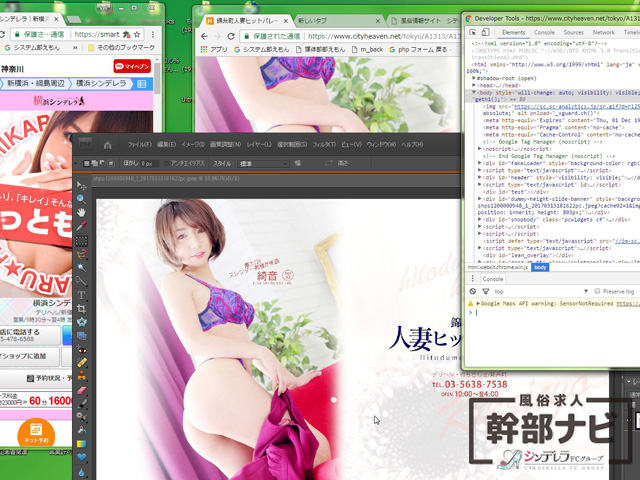Choose the Intersect with Selection mode icon
The height and width of the screenshot is (480, 640).
(x=111, y=163)
